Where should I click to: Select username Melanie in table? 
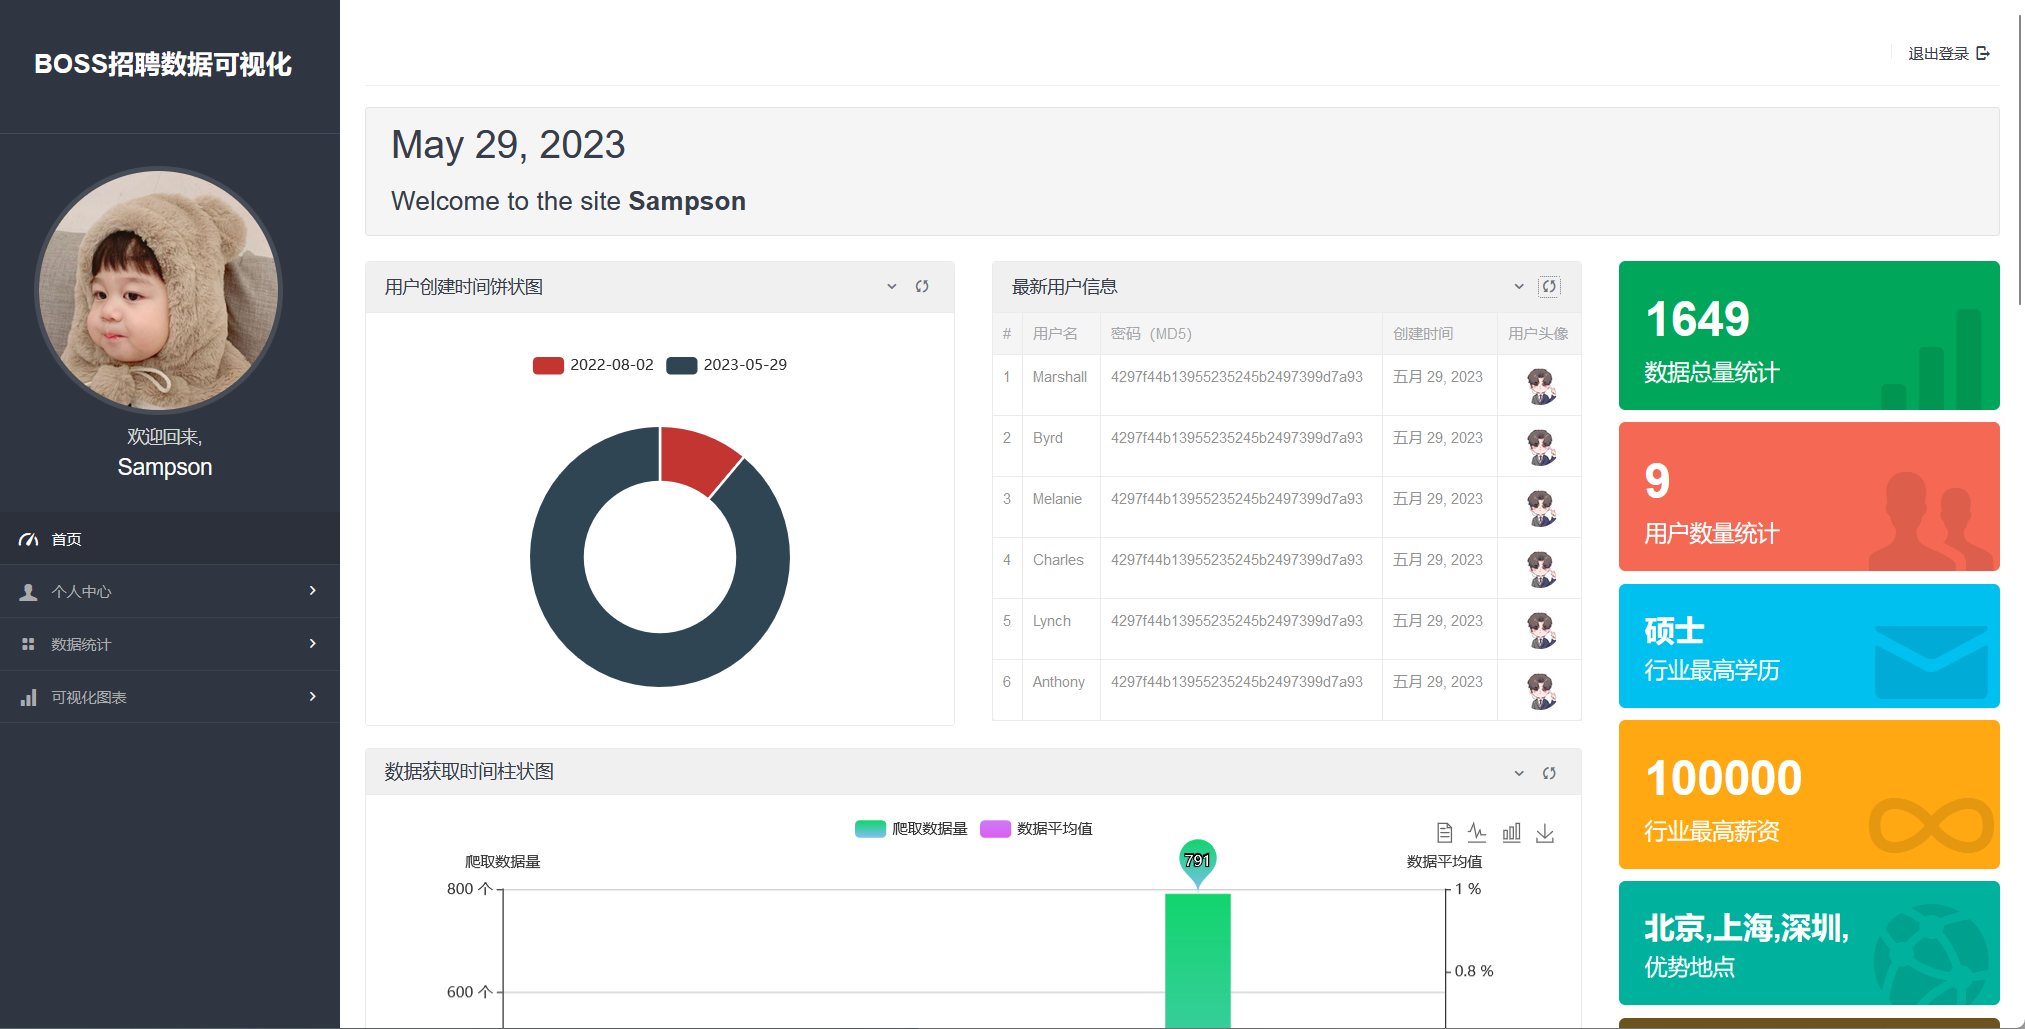pos(1057,499)
